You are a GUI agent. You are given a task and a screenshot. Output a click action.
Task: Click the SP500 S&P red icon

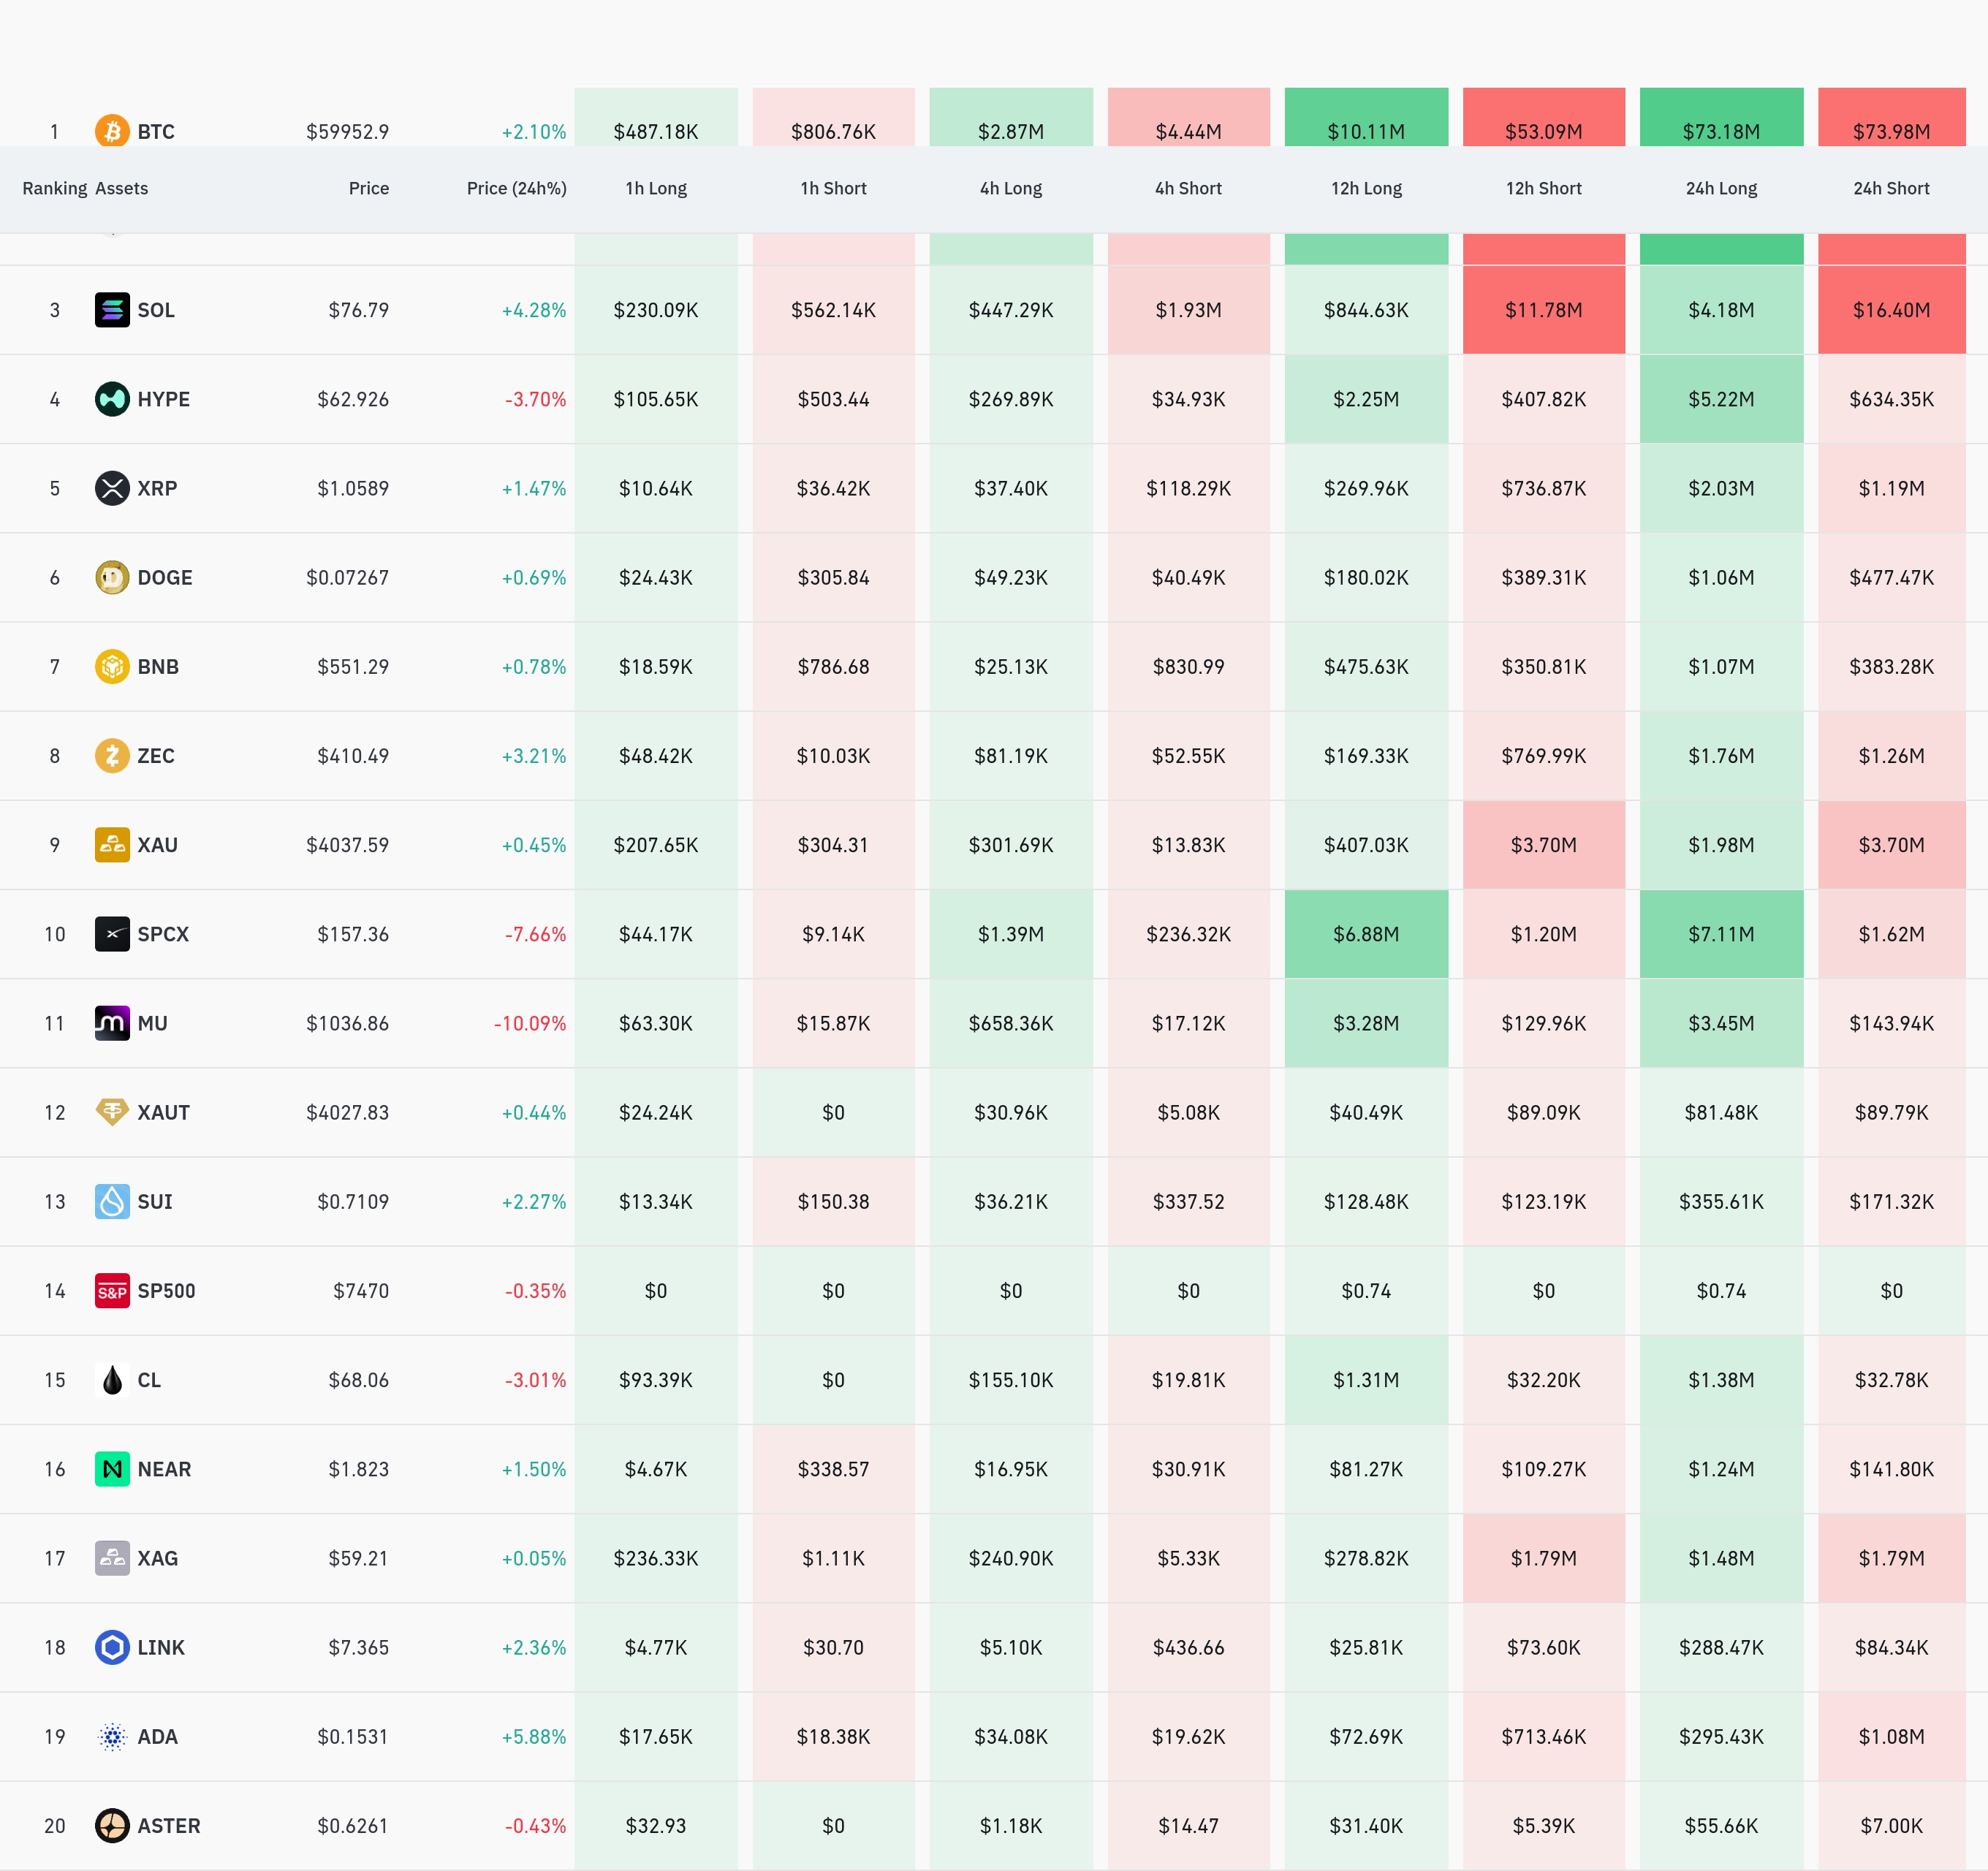click(x=112, y=1290)
